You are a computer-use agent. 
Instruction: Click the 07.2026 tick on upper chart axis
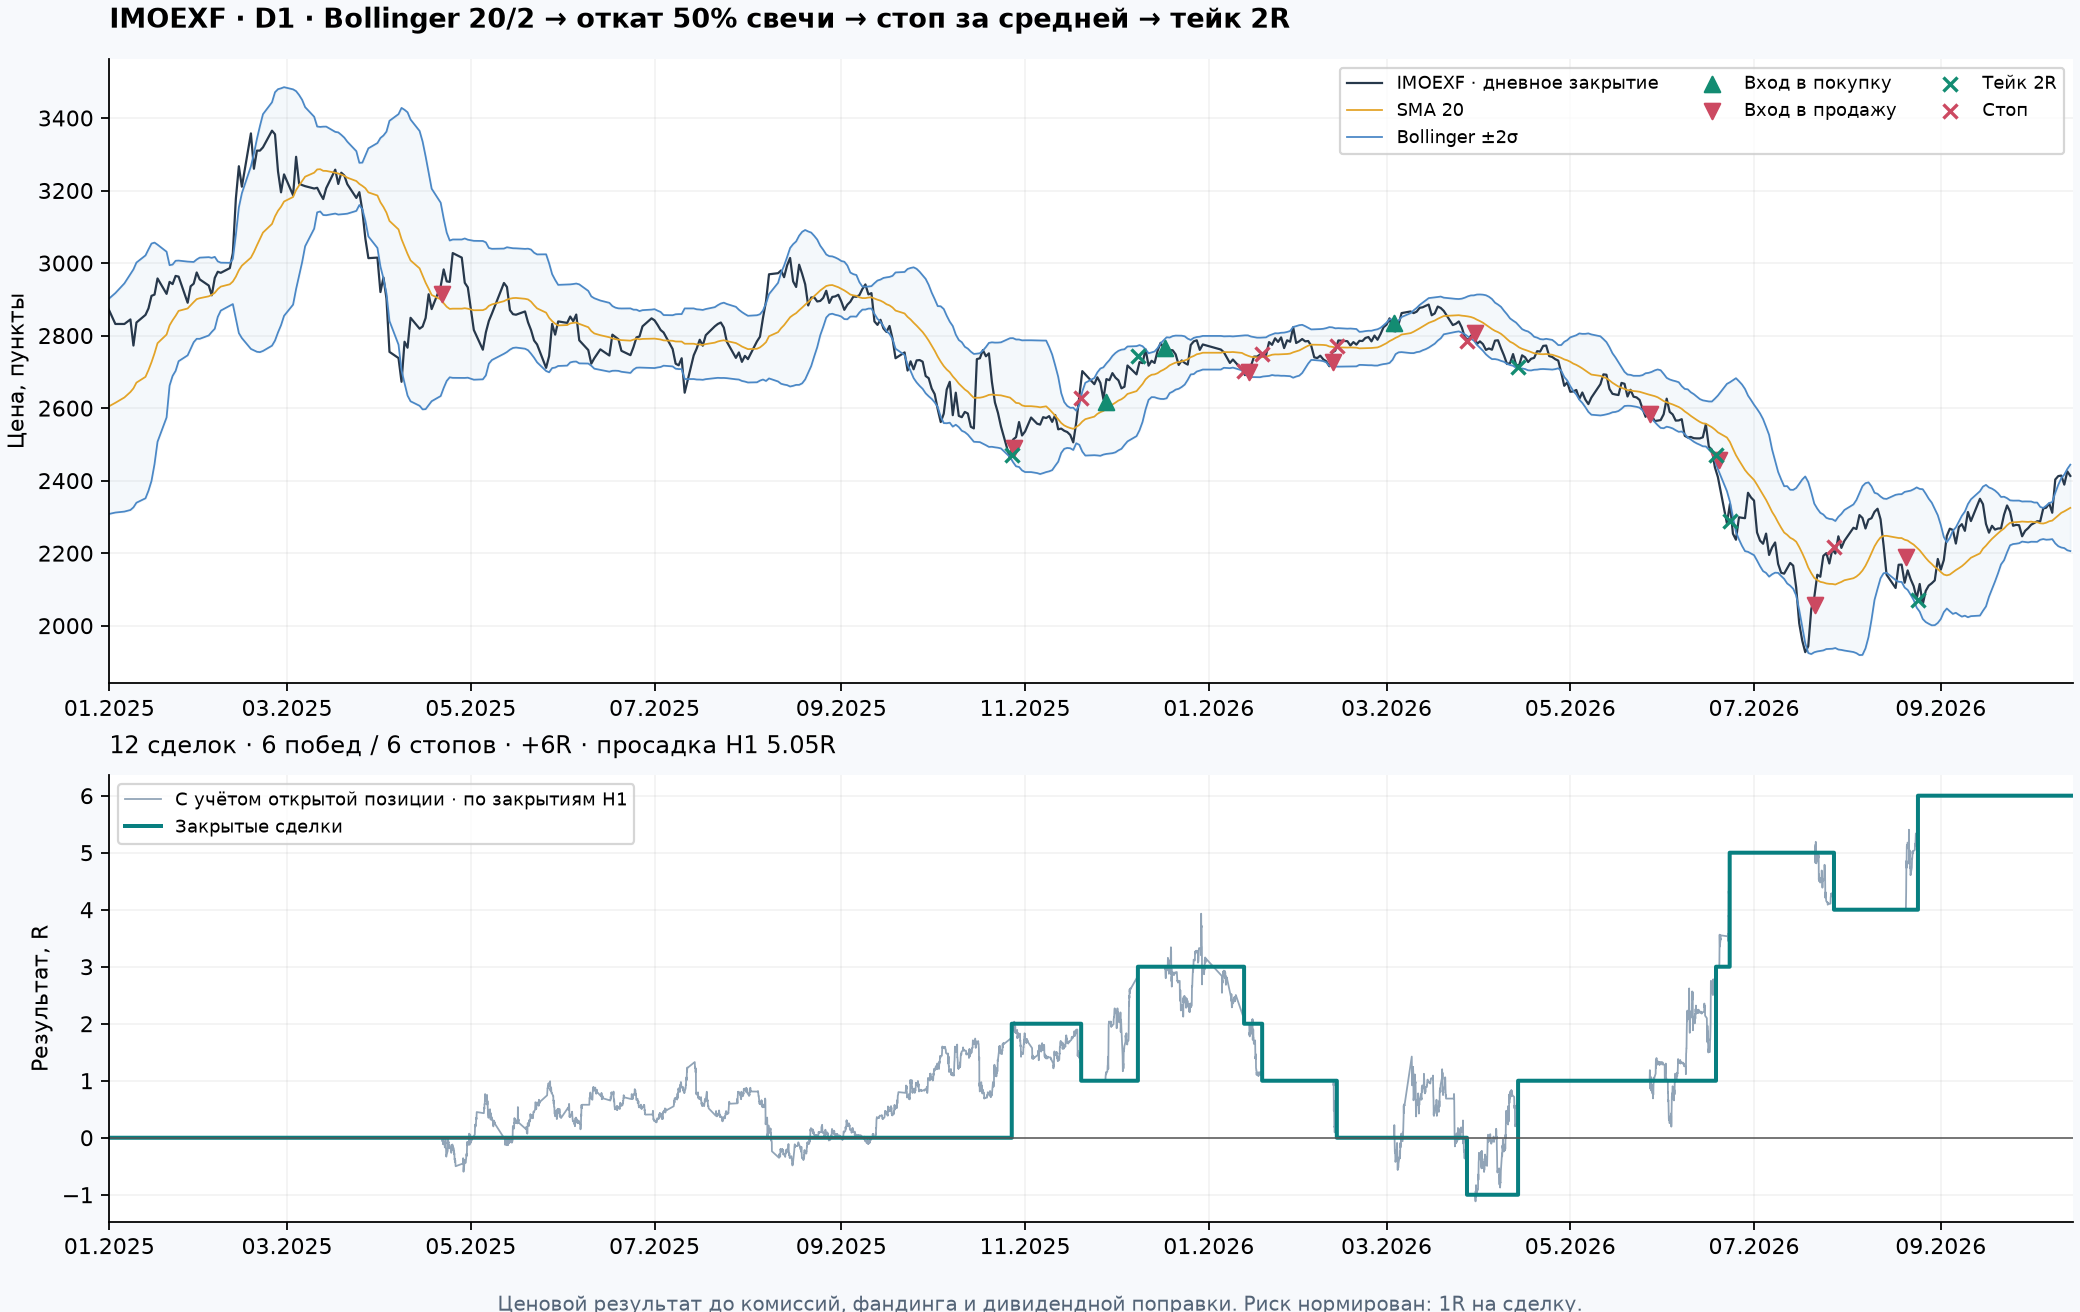(1753, 708)
